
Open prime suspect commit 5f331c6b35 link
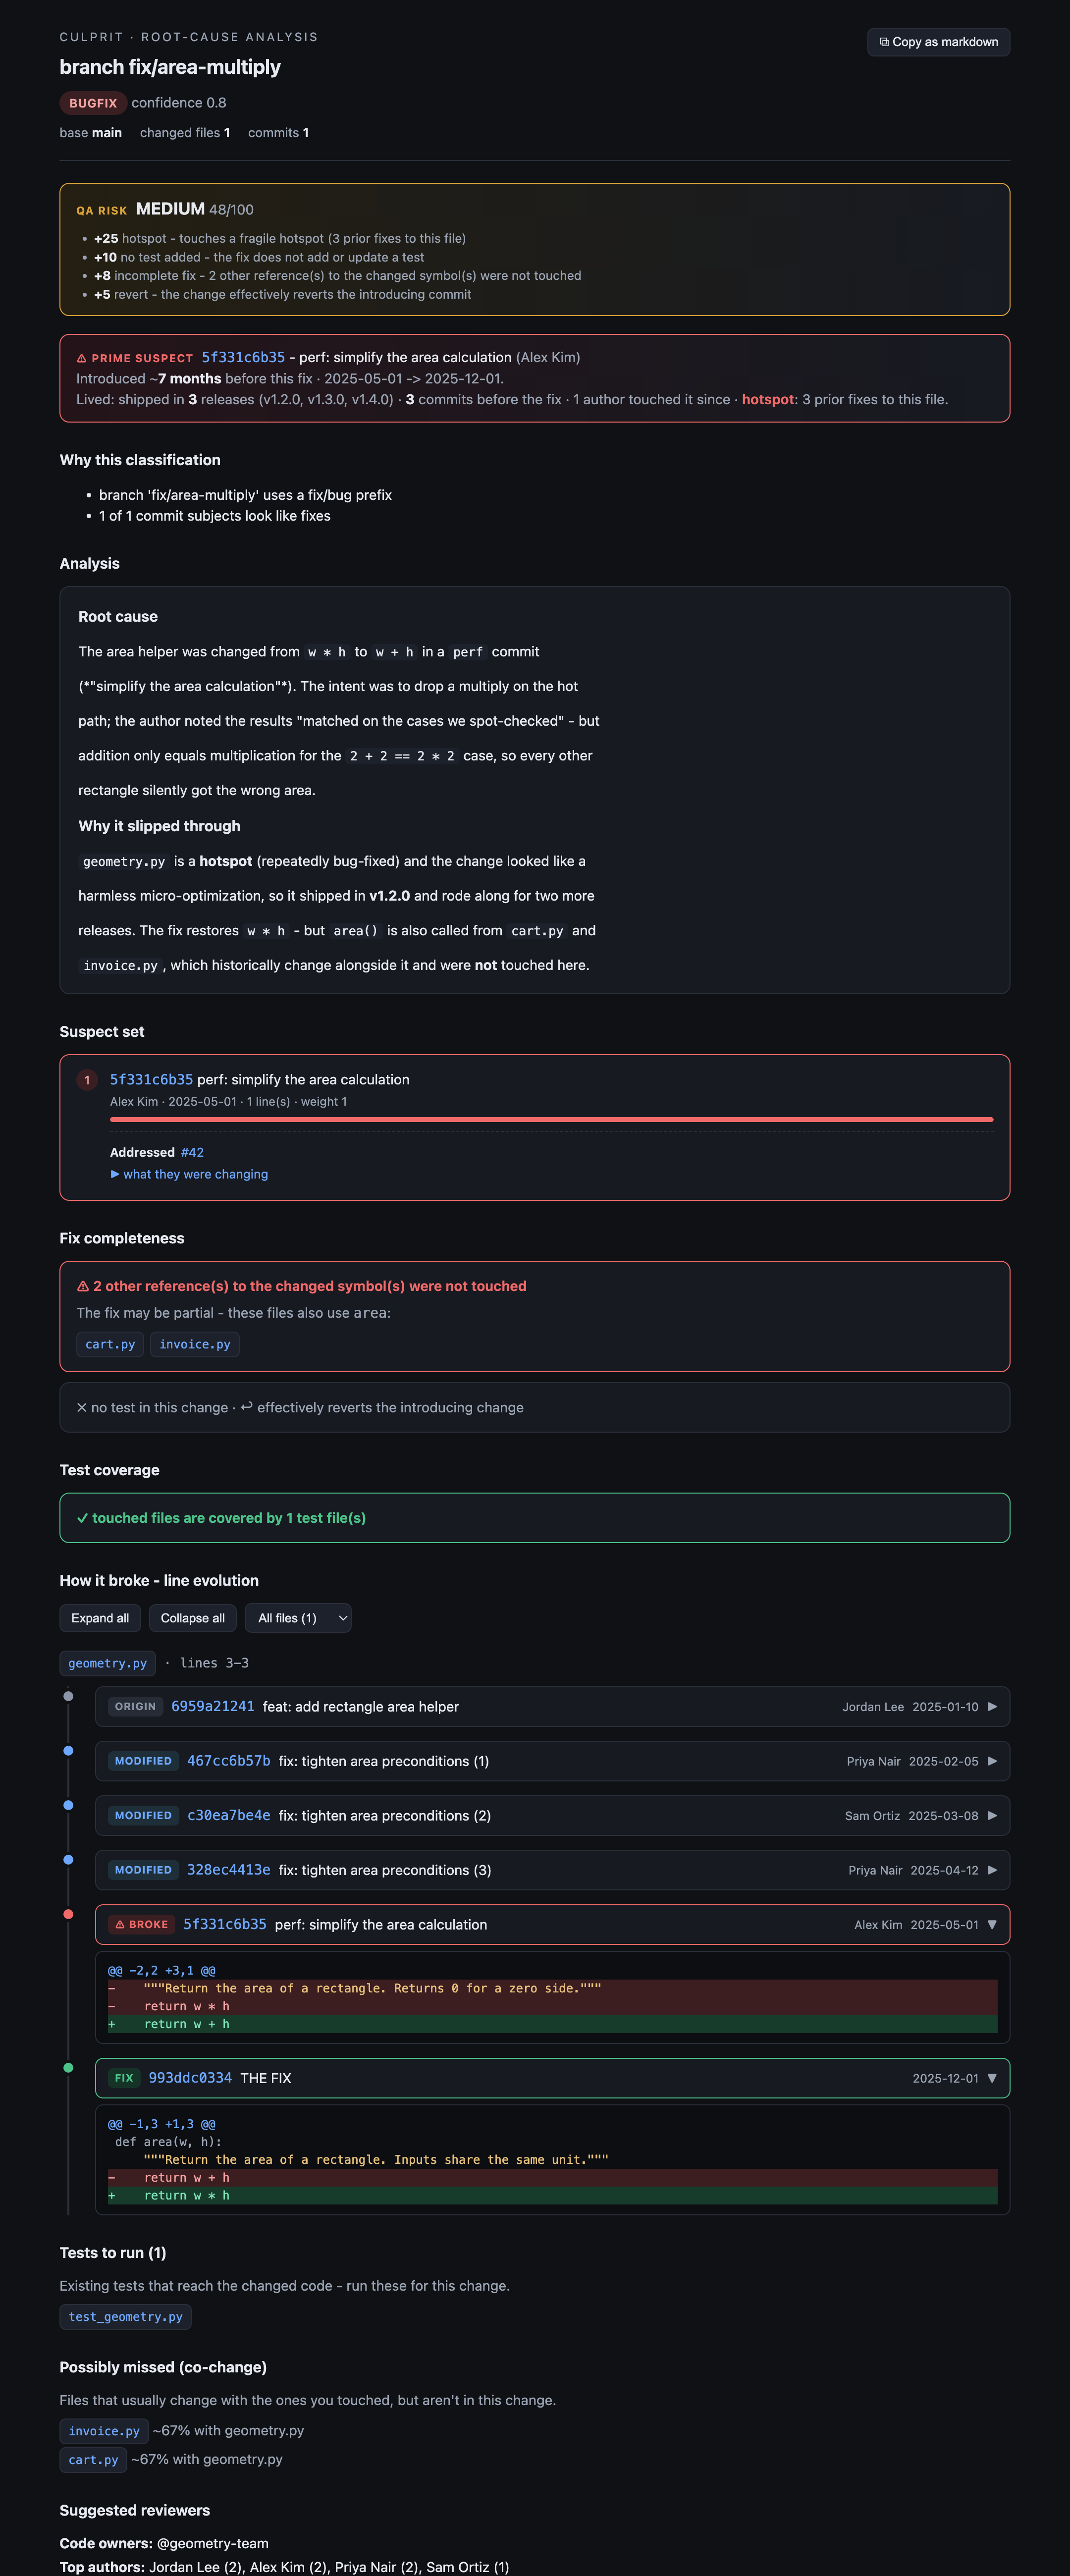click(x=243, y=357)
